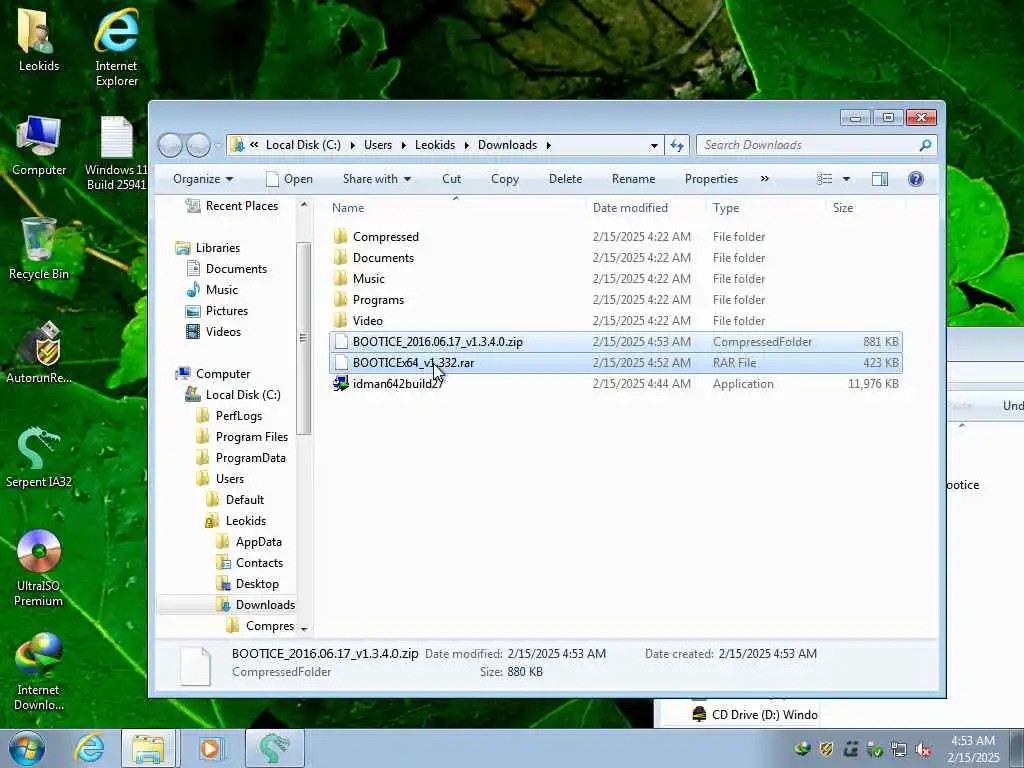Click Properties in the toolbar
The width and height of the screenshot is (1024, 768).
pos(711,179)
